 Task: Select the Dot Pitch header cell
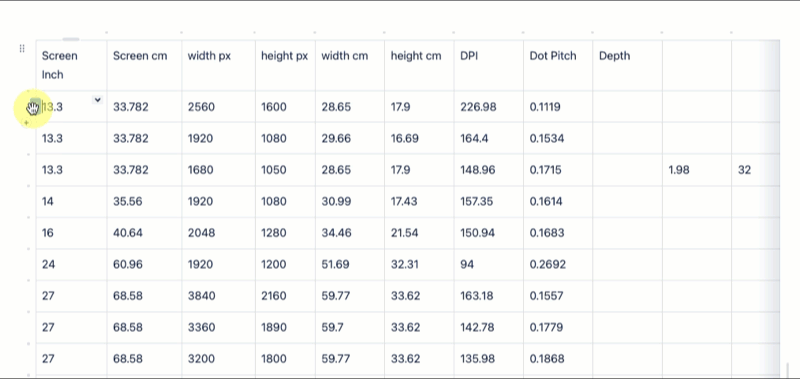click(558, 65)
